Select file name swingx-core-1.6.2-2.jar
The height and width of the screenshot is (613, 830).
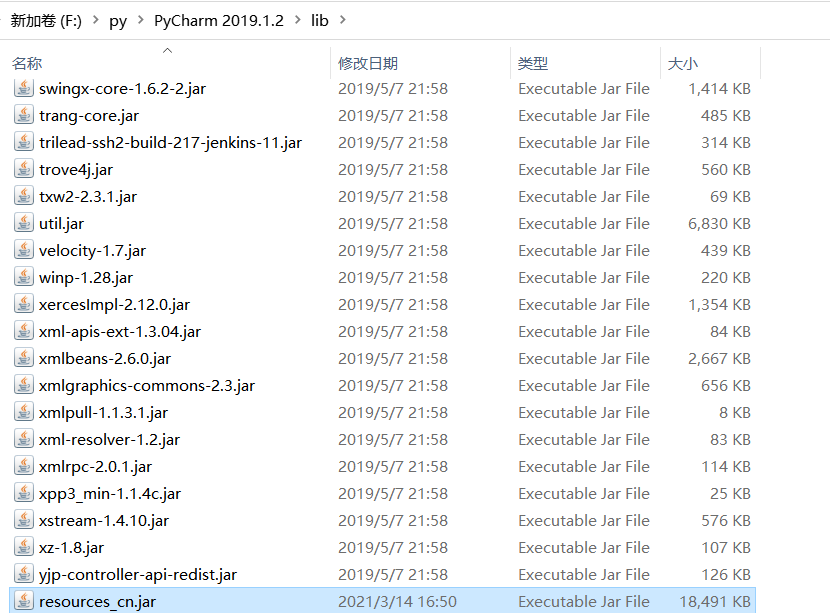pos(122,89)
